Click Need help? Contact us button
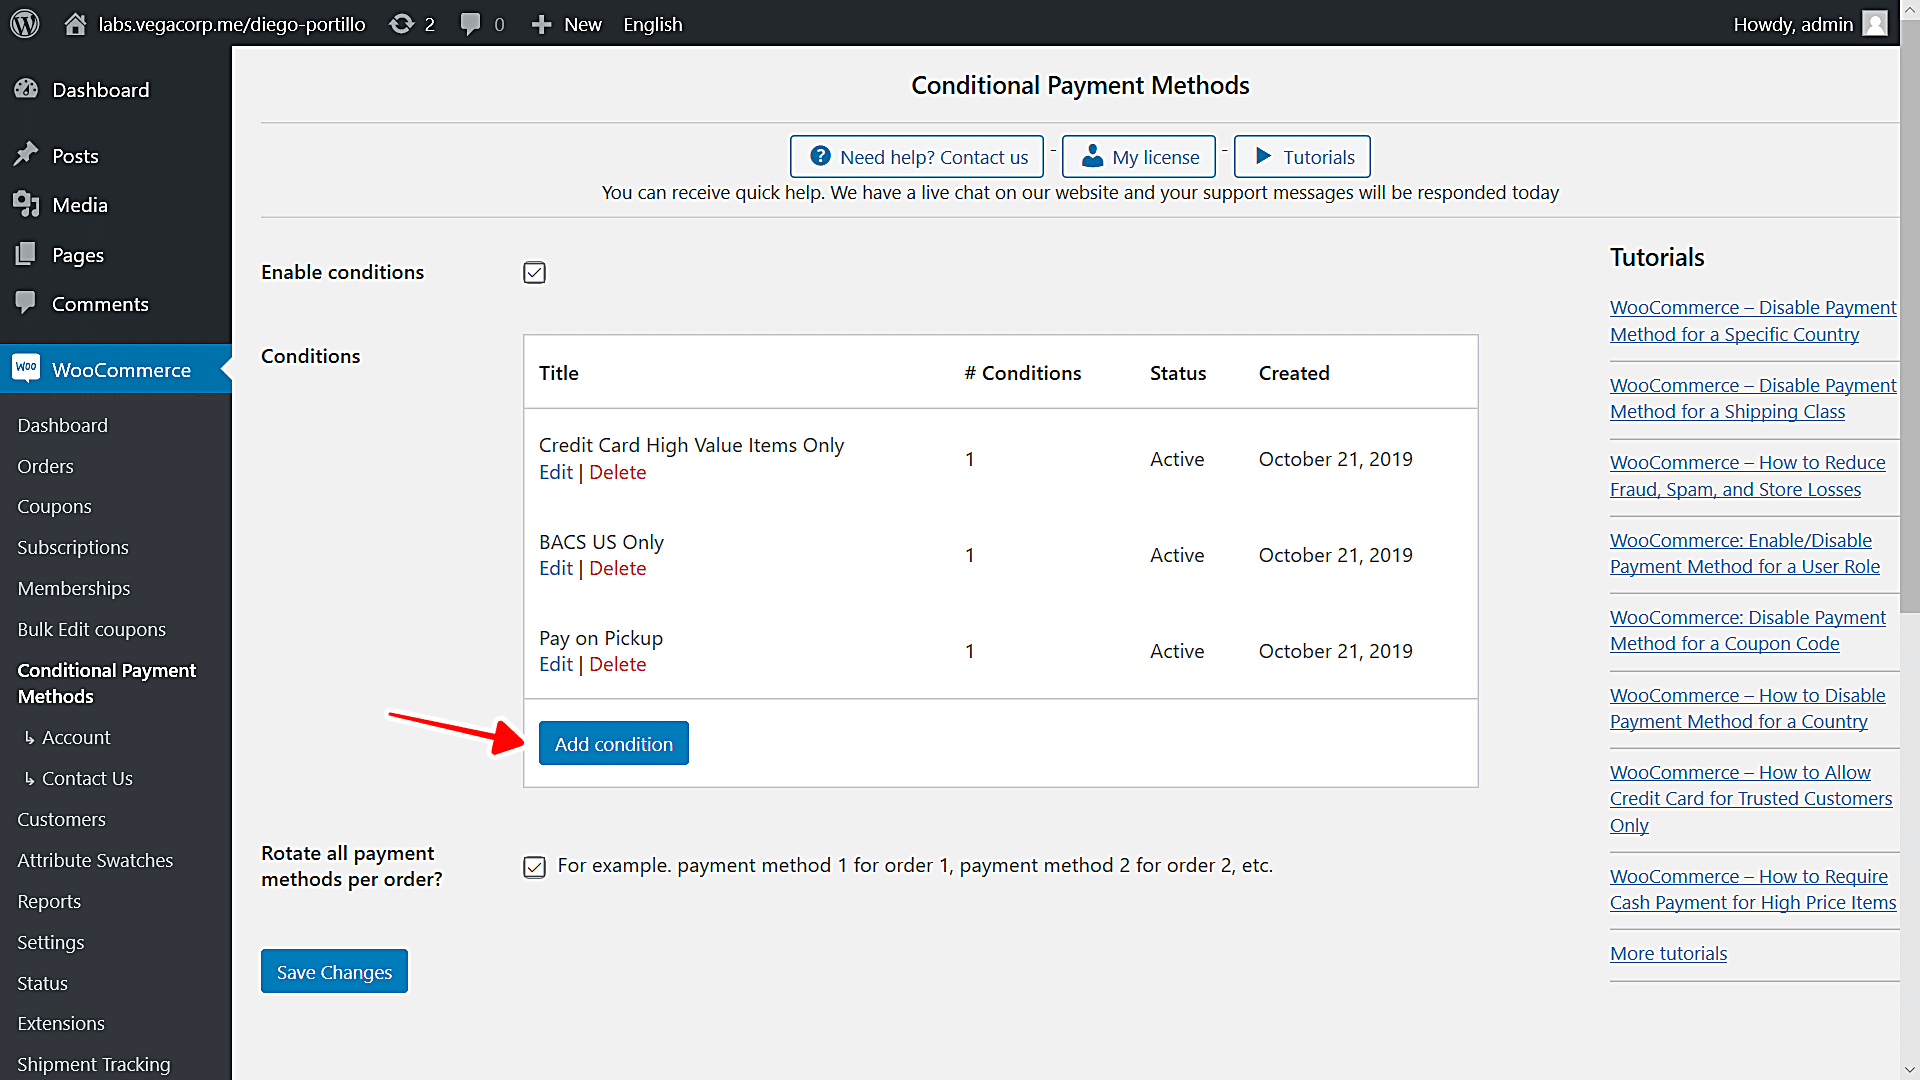The width and height of the screenshot is (1920, 1080). click(x=917, y=156)
